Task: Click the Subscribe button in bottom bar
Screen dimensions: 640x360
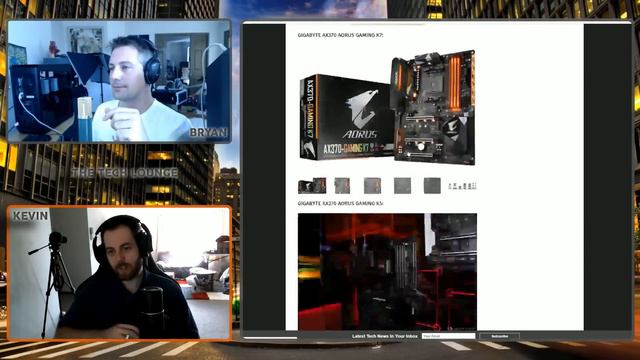Action: click(500, 336)
